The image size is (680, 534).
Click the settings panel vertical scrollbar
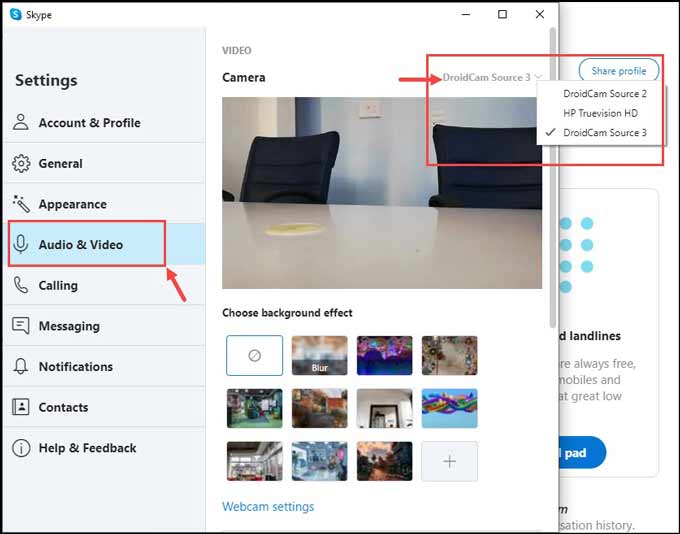pyautogui.click(x=552, y=178)
